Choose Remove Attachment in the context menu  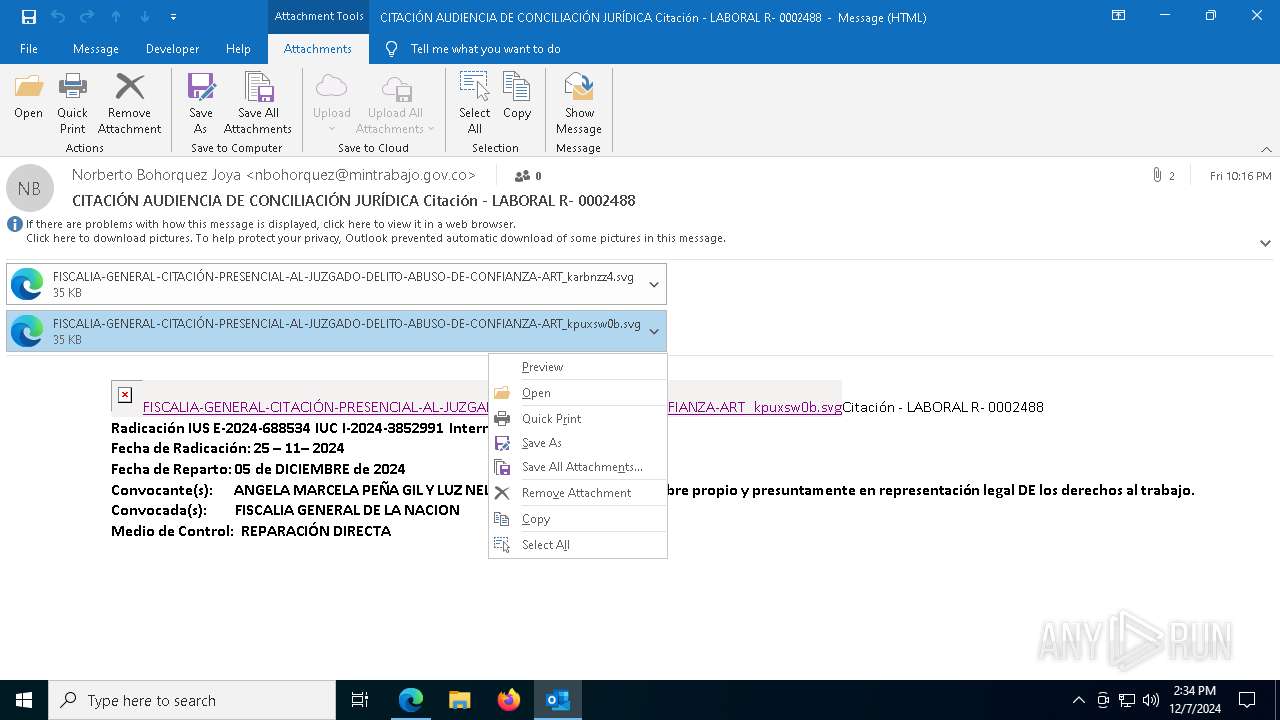pyautogui.click(x=578, y=493)
